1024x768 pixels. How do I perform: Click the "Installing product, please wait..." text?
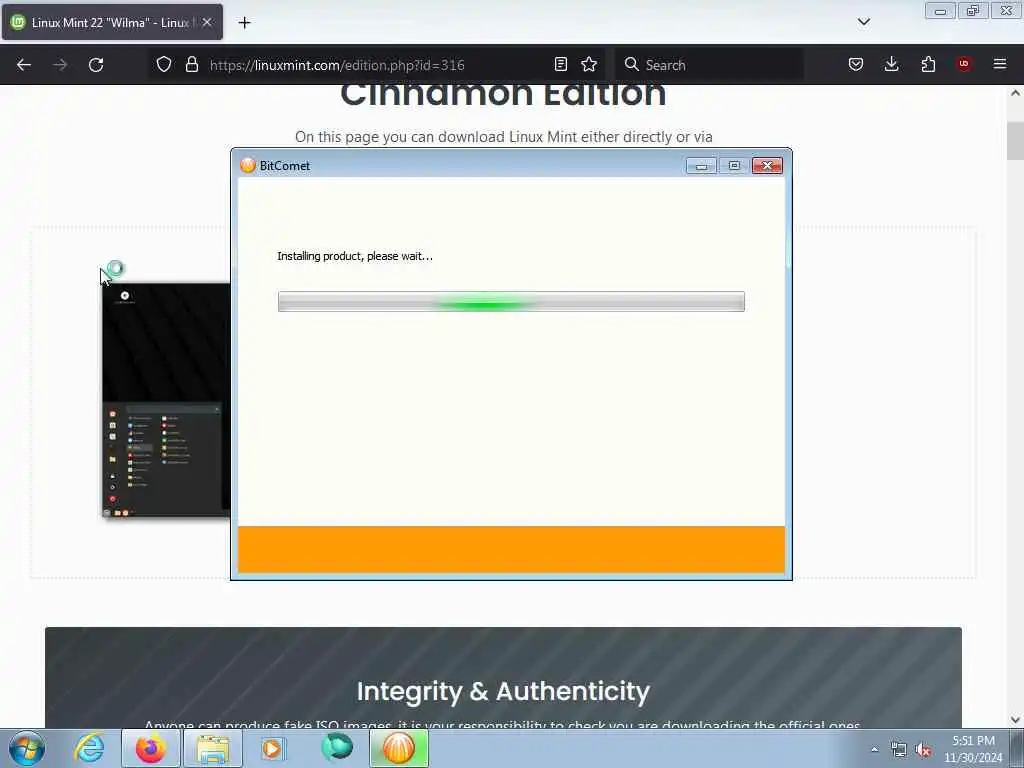[355, 256]
